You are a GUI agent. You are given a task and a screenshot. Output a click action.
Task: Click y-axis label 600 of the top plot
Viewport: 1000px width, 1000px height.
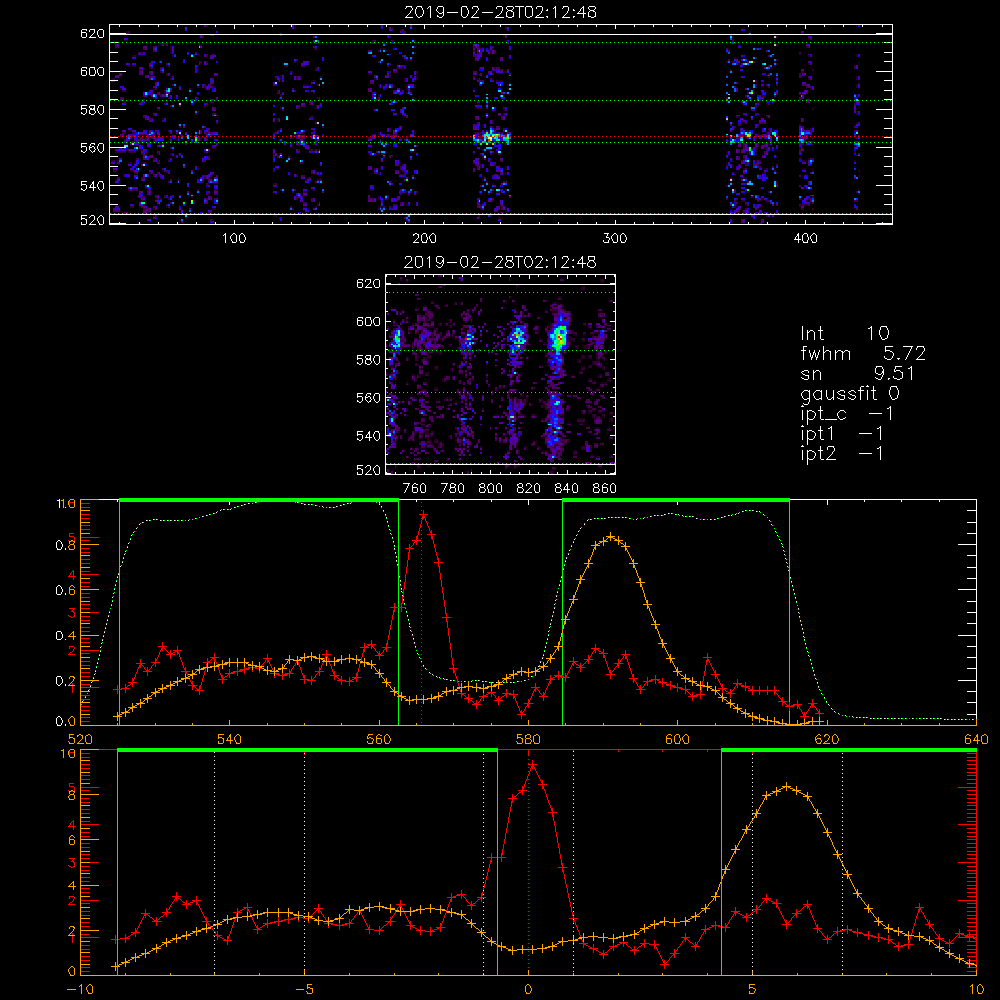pyautogui.click(x=92, y=71)
